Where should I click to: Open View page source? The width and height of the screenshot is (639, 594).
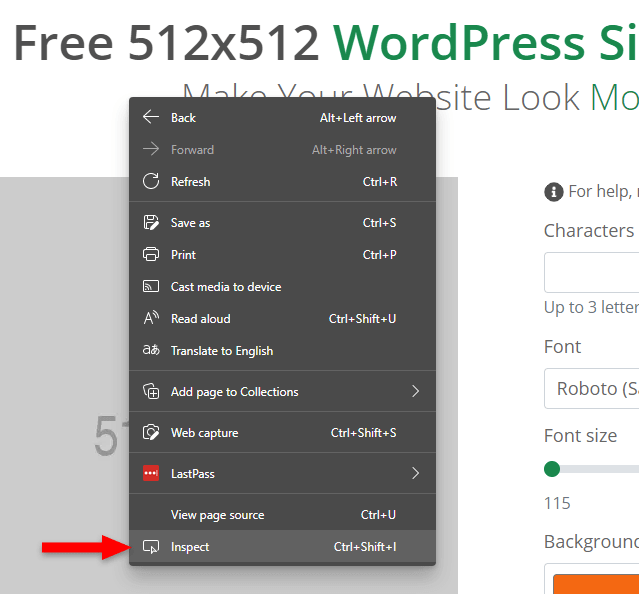tap(282, 515)
